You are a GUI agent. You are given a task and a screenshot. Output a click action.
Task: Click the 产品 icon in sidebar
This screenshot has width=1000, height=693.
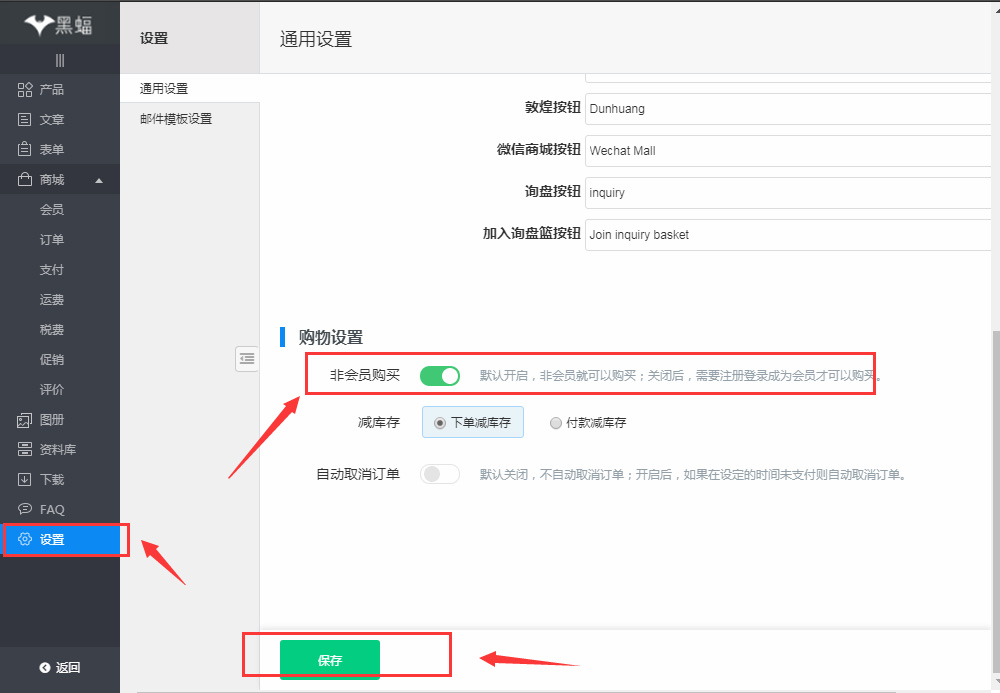point(25,90)
